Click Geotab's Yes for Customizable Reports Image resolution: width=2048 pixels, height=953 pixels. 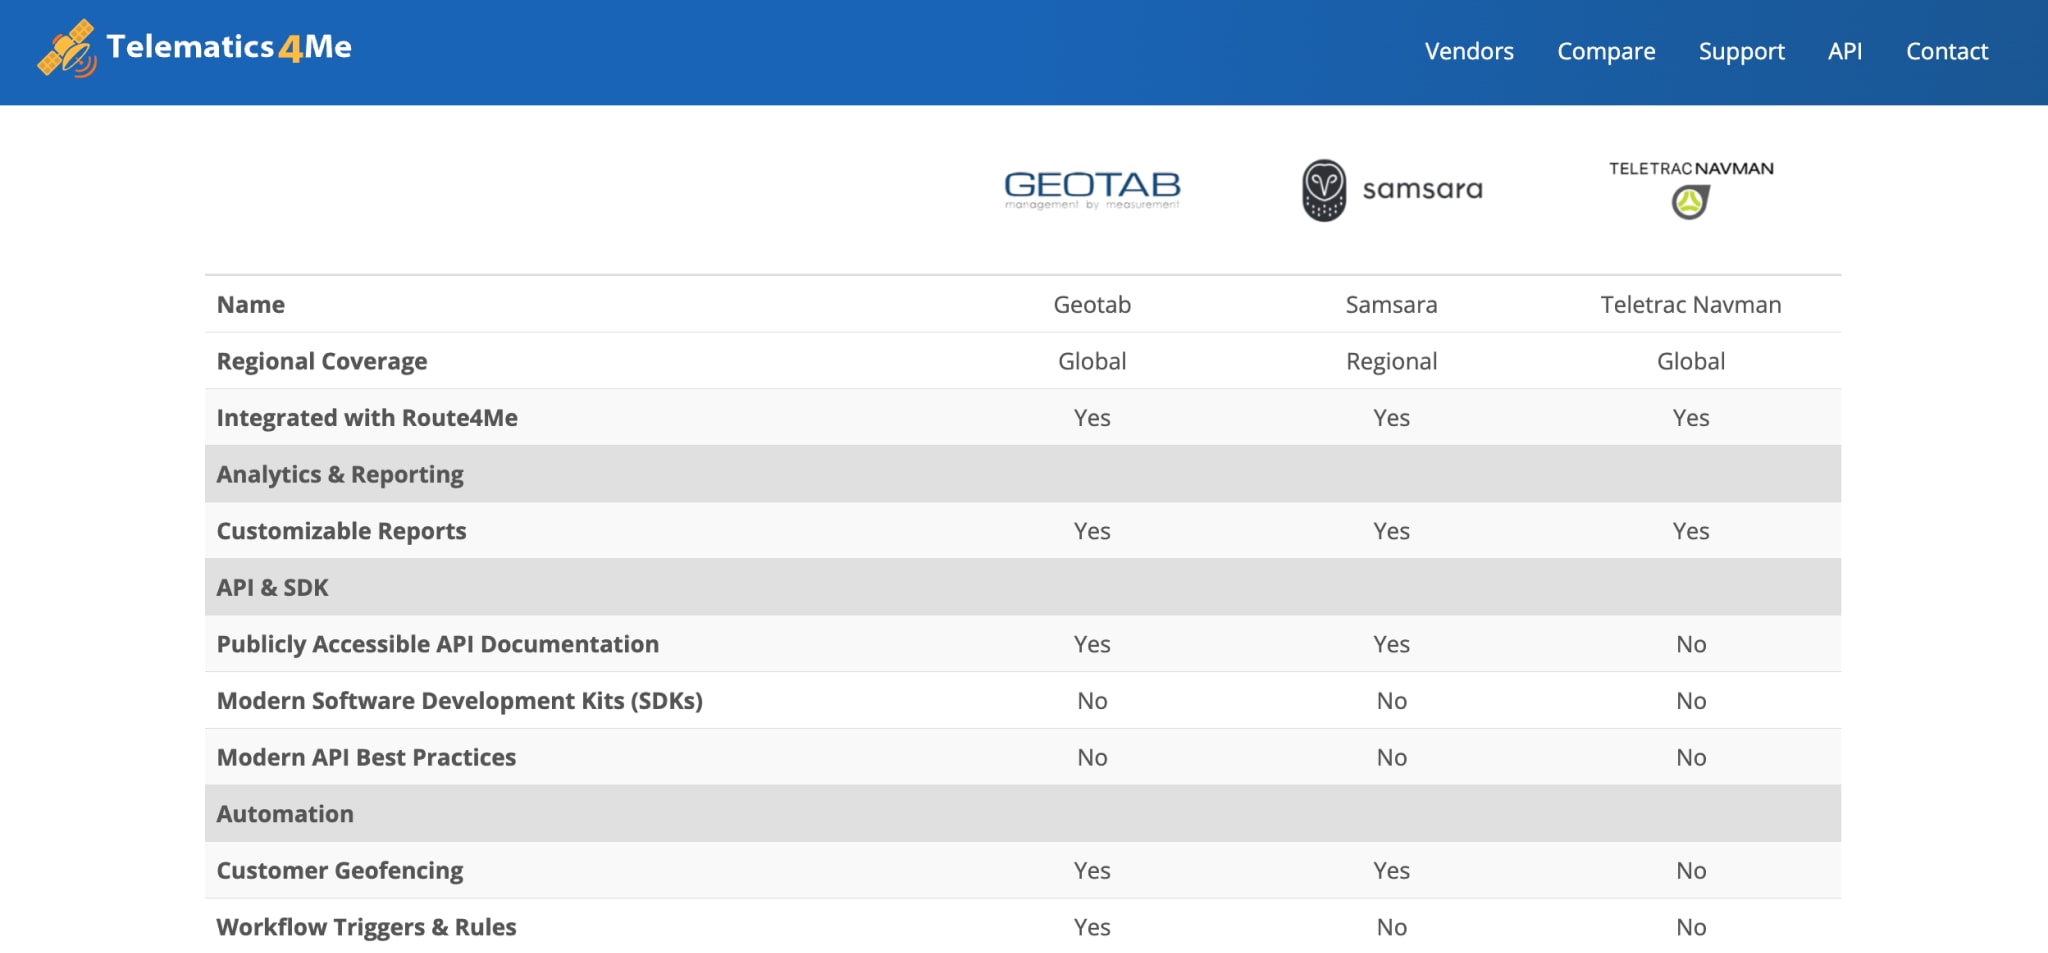[x=1092, y=531]
